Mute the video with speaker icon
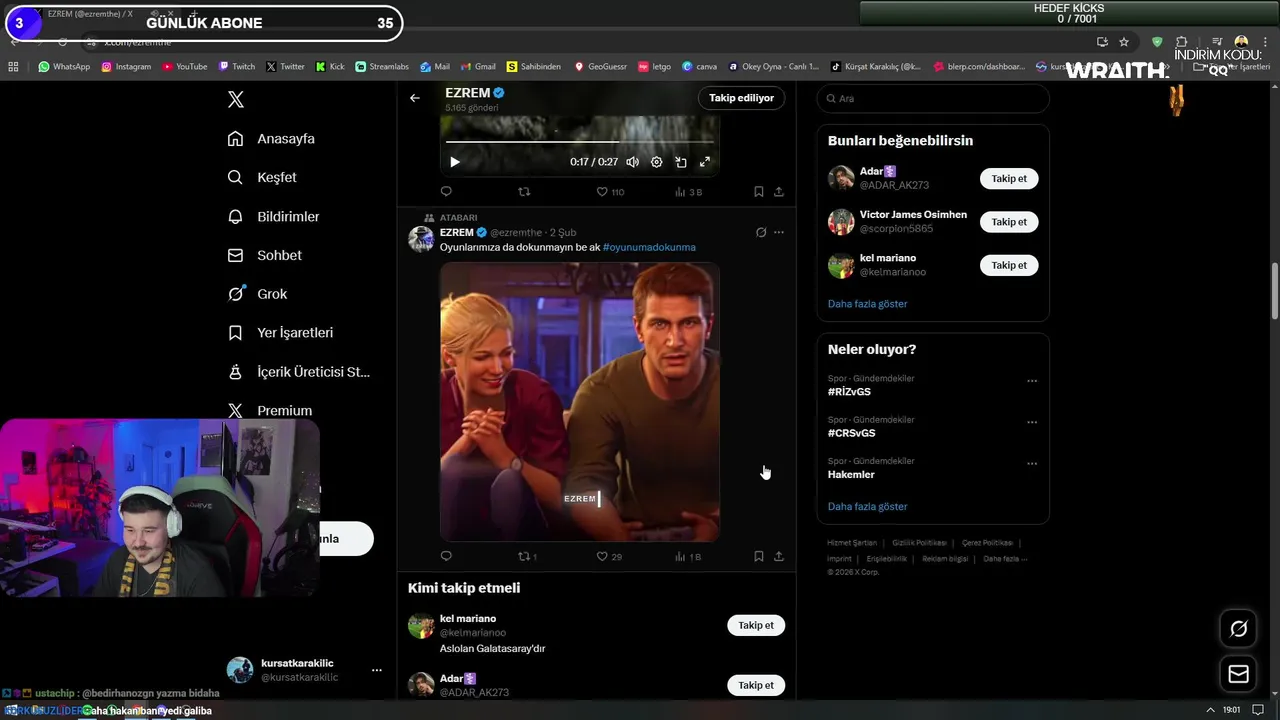 click(x=632, y=162)
